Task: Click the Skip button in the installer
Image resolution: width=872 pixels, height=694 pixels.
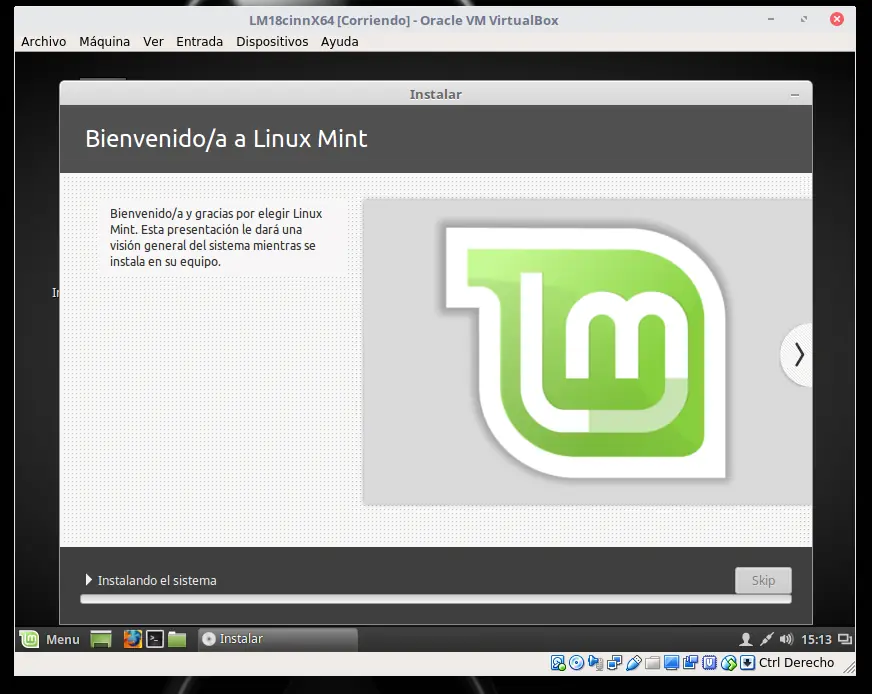Action: (763, 581)
